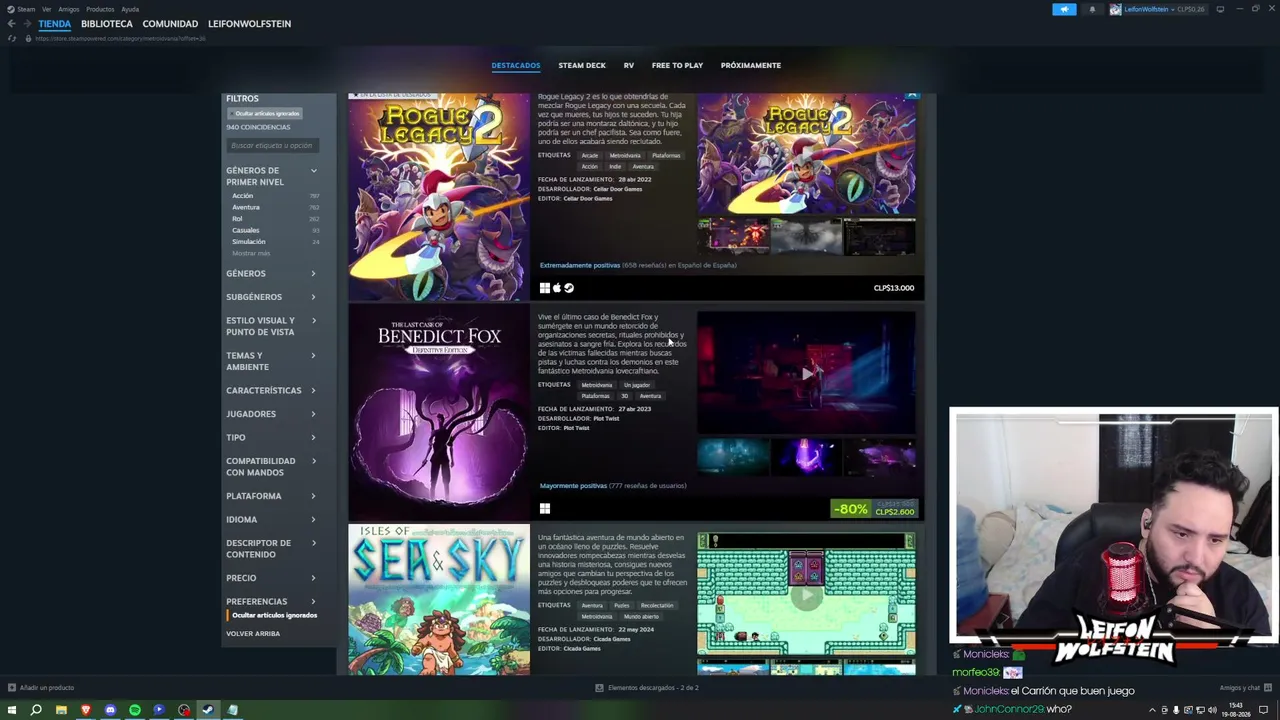
Task: Open File Explorer from the taskbar
Action: (61, 710)
